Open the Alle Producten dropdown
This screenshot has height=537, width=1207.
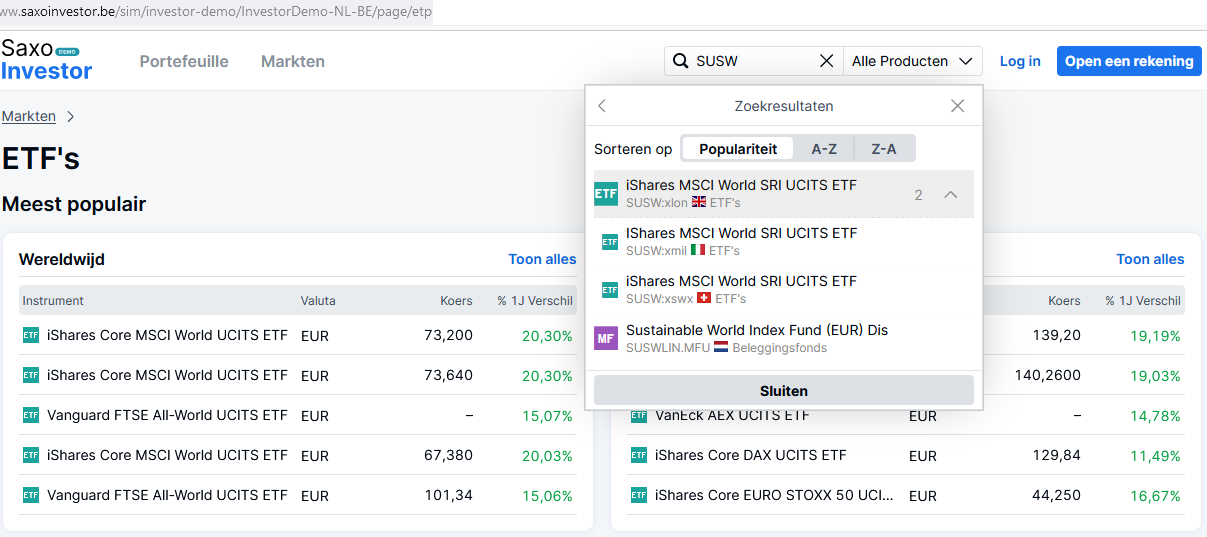[x=912, y=61]
